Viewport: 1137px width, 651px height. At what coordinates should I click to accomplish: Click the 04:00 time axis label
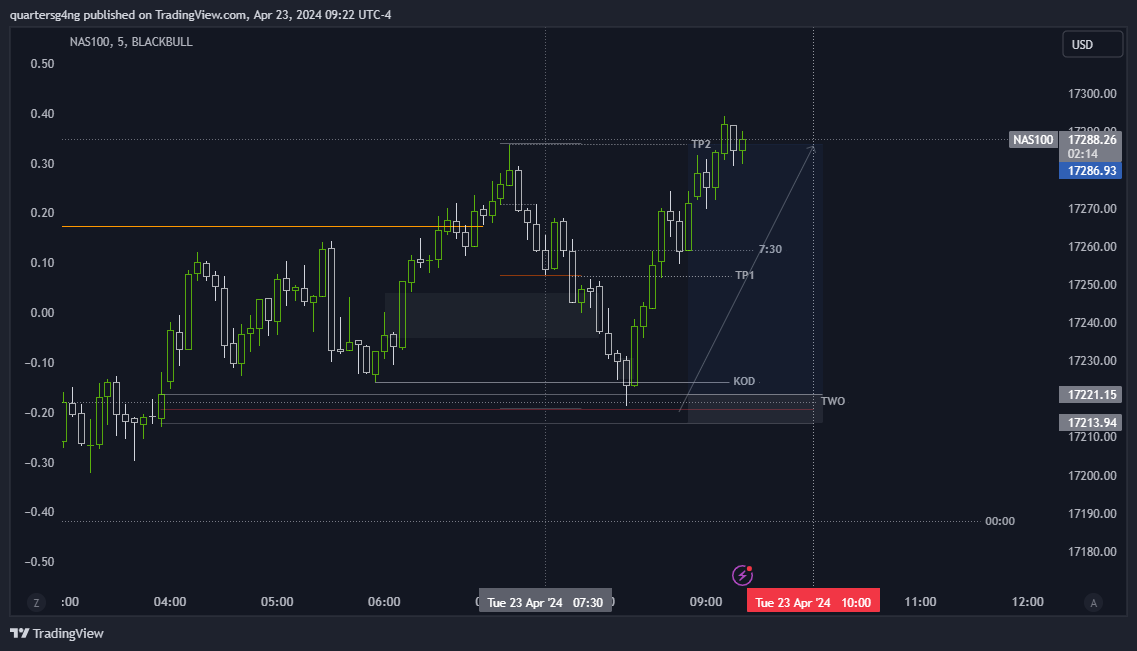coord(170,602)
